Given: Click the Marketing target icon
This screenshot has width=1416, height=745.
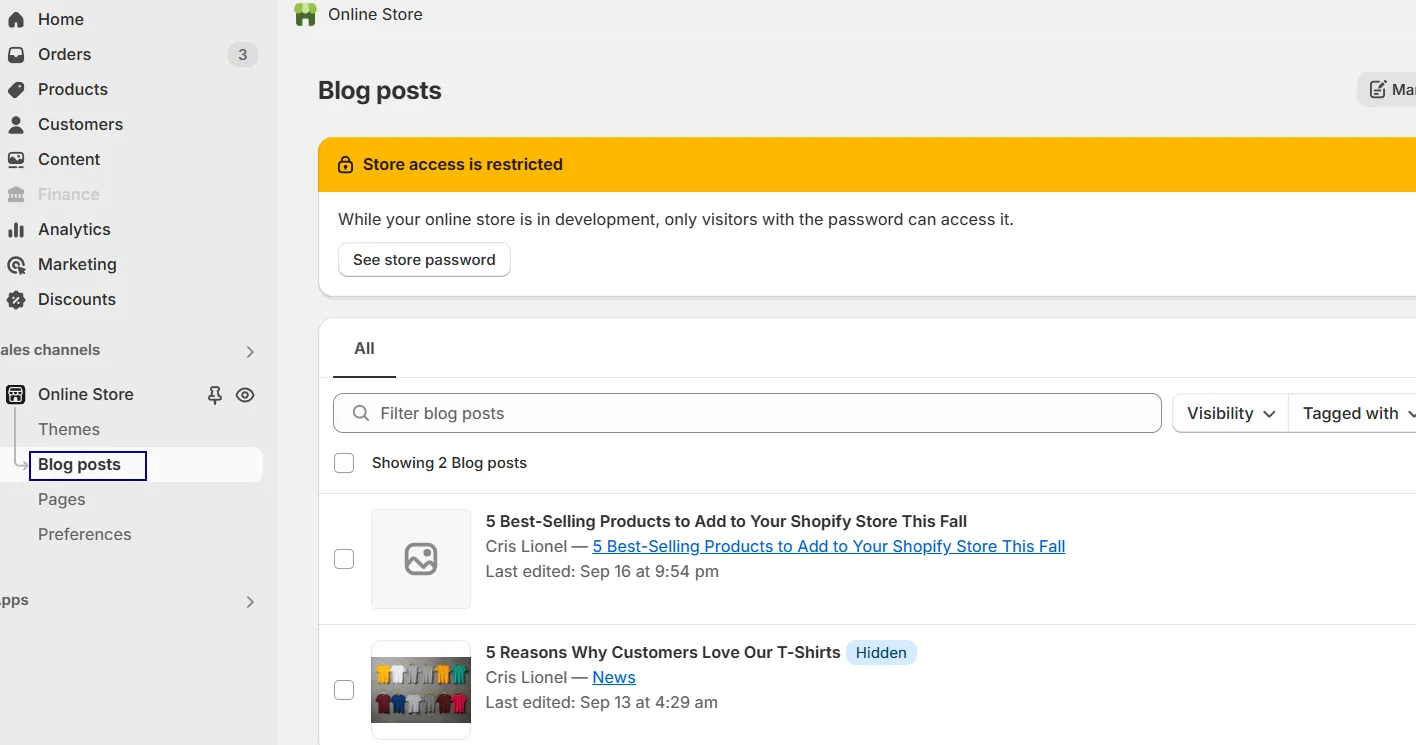Looking at the screenshot, I should 16,264.
